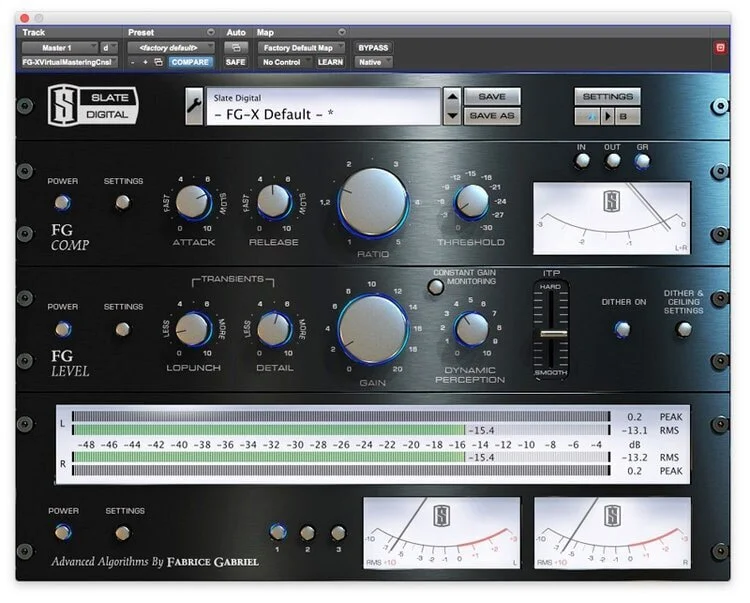
Task: Click the DYNAMIC PERCEPTION knob
Action: coord(471,329)
